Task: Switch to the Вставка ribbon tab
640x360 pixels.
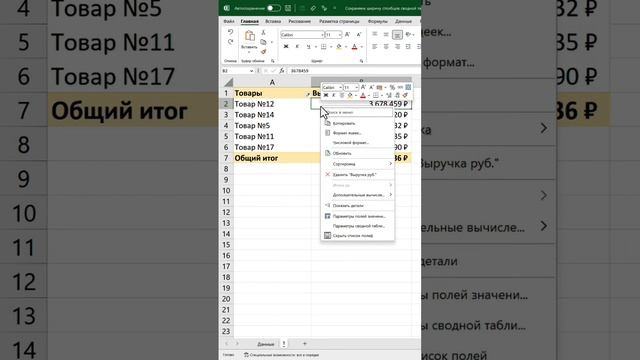Action: coord(273,21)
